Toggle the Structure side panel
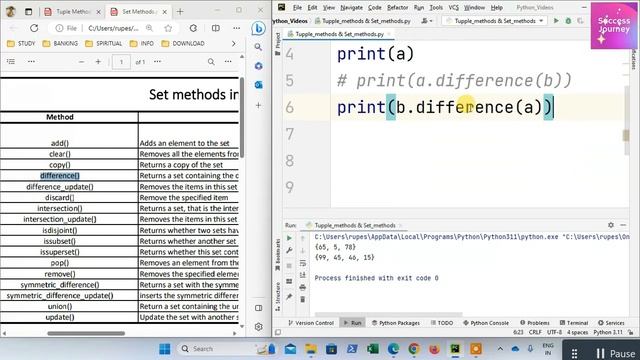The height and width of the screenshot is (360, 640). (x=278, y=296)
